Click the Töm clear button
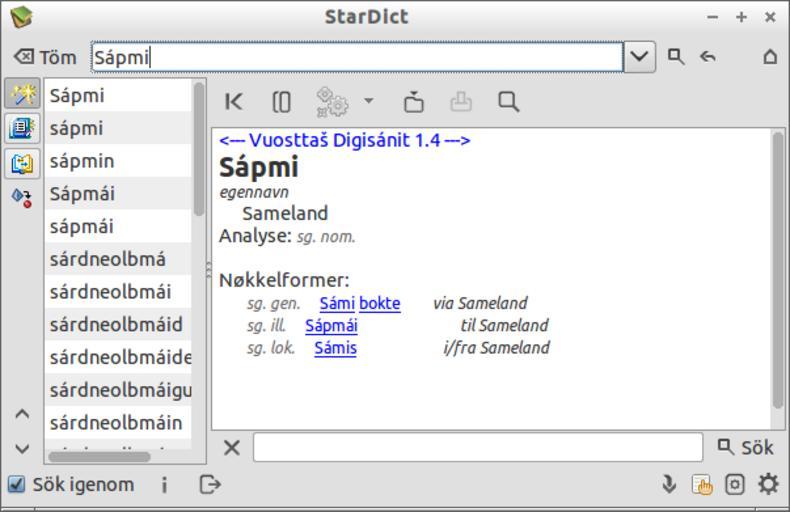The height and width of the screenshot is (512, 790). click(45, 57)
